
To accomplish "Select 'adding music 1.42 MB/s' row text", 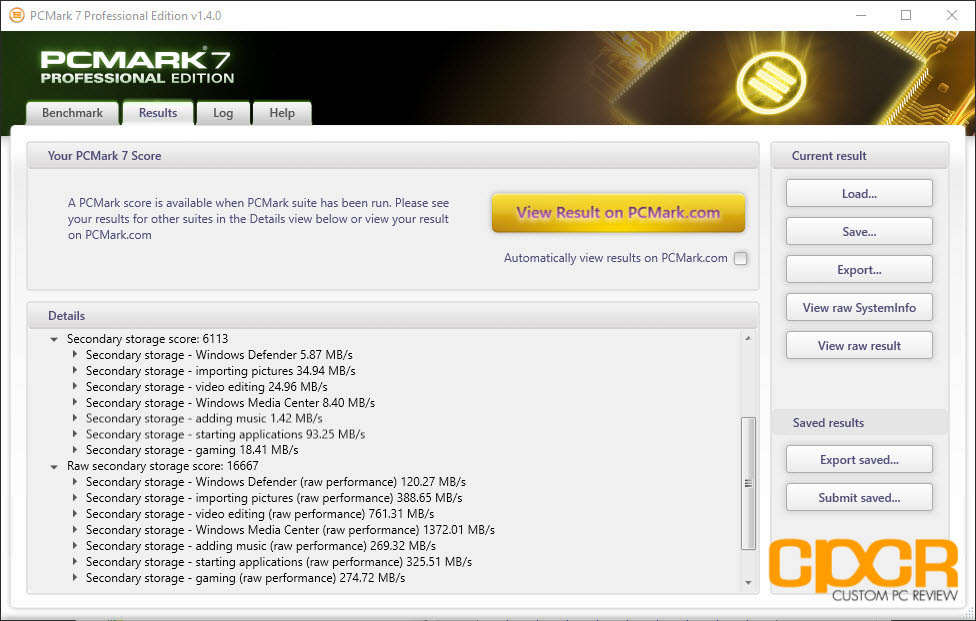I will 204,419.
